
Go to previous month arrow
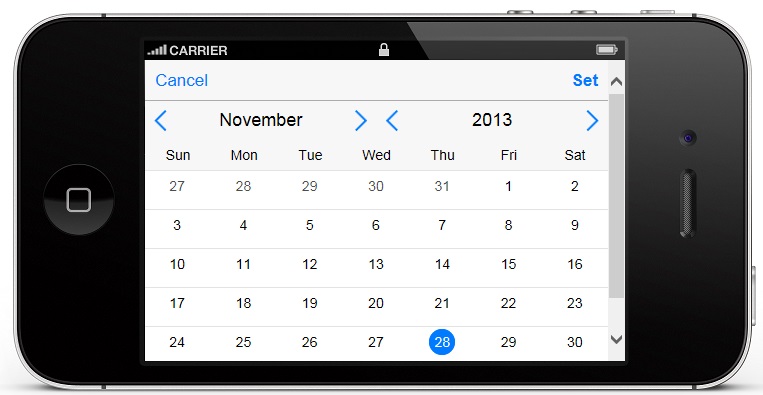click(x=161, y=120)
